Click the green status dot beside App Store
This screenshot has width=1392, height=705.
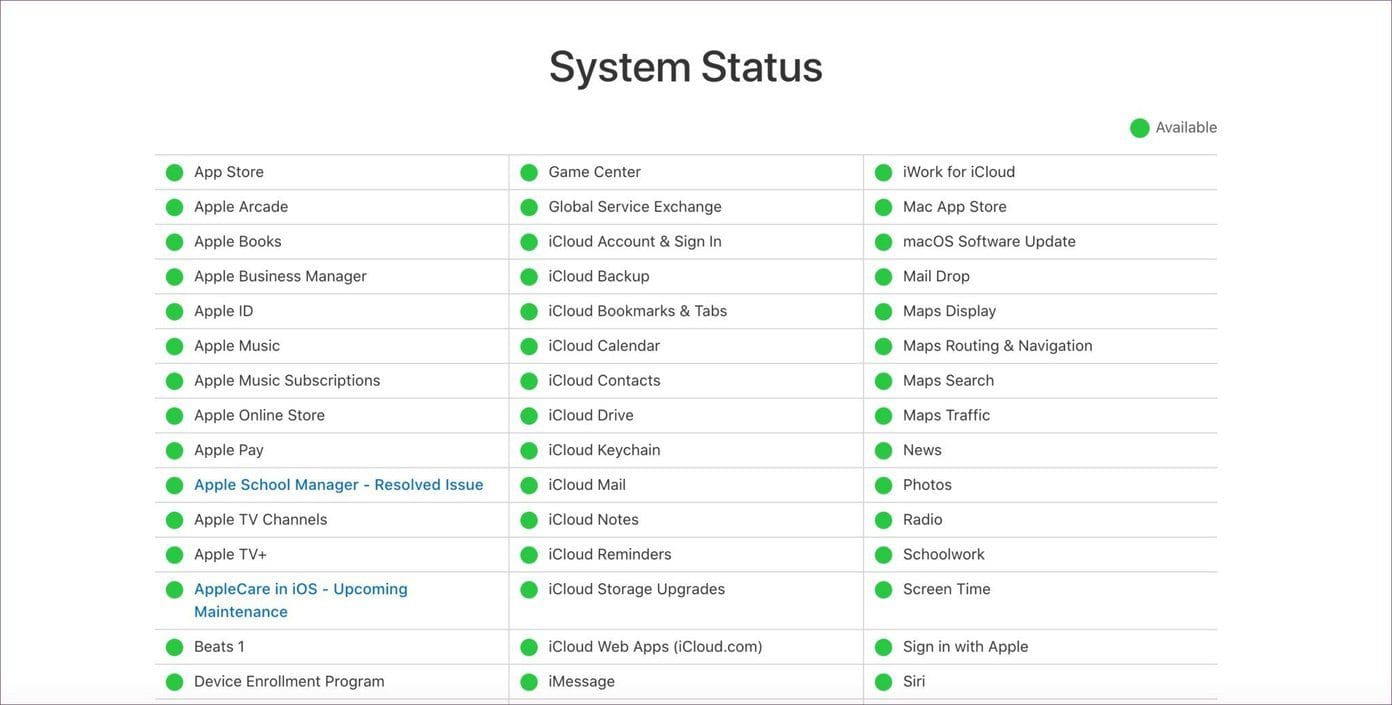click(174, 172)
